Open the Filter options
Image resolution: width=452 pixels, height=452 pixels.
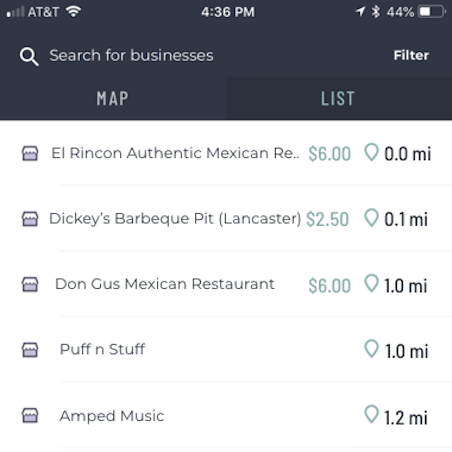click(411, 55)
